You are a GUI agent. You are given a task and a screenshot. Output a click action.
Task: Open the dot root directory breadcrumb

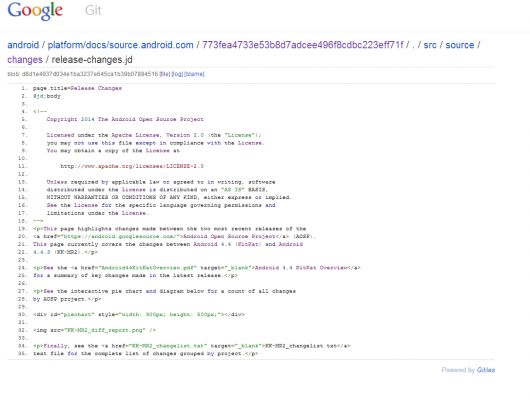tap(413, 45)
